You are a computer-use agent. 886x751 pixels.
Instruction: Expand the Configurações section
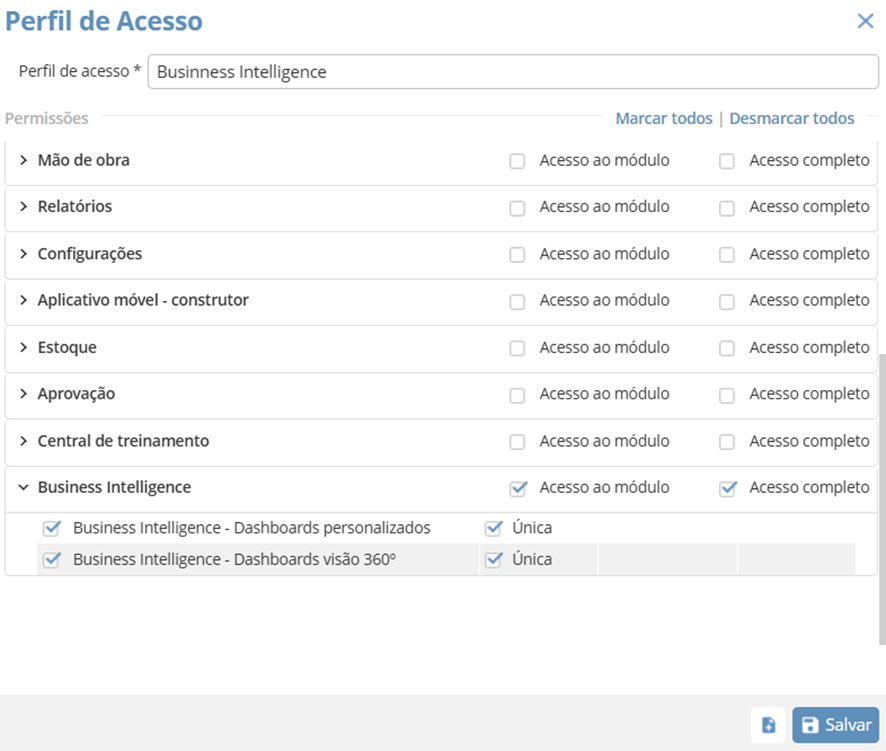click(x=24, y=254)
